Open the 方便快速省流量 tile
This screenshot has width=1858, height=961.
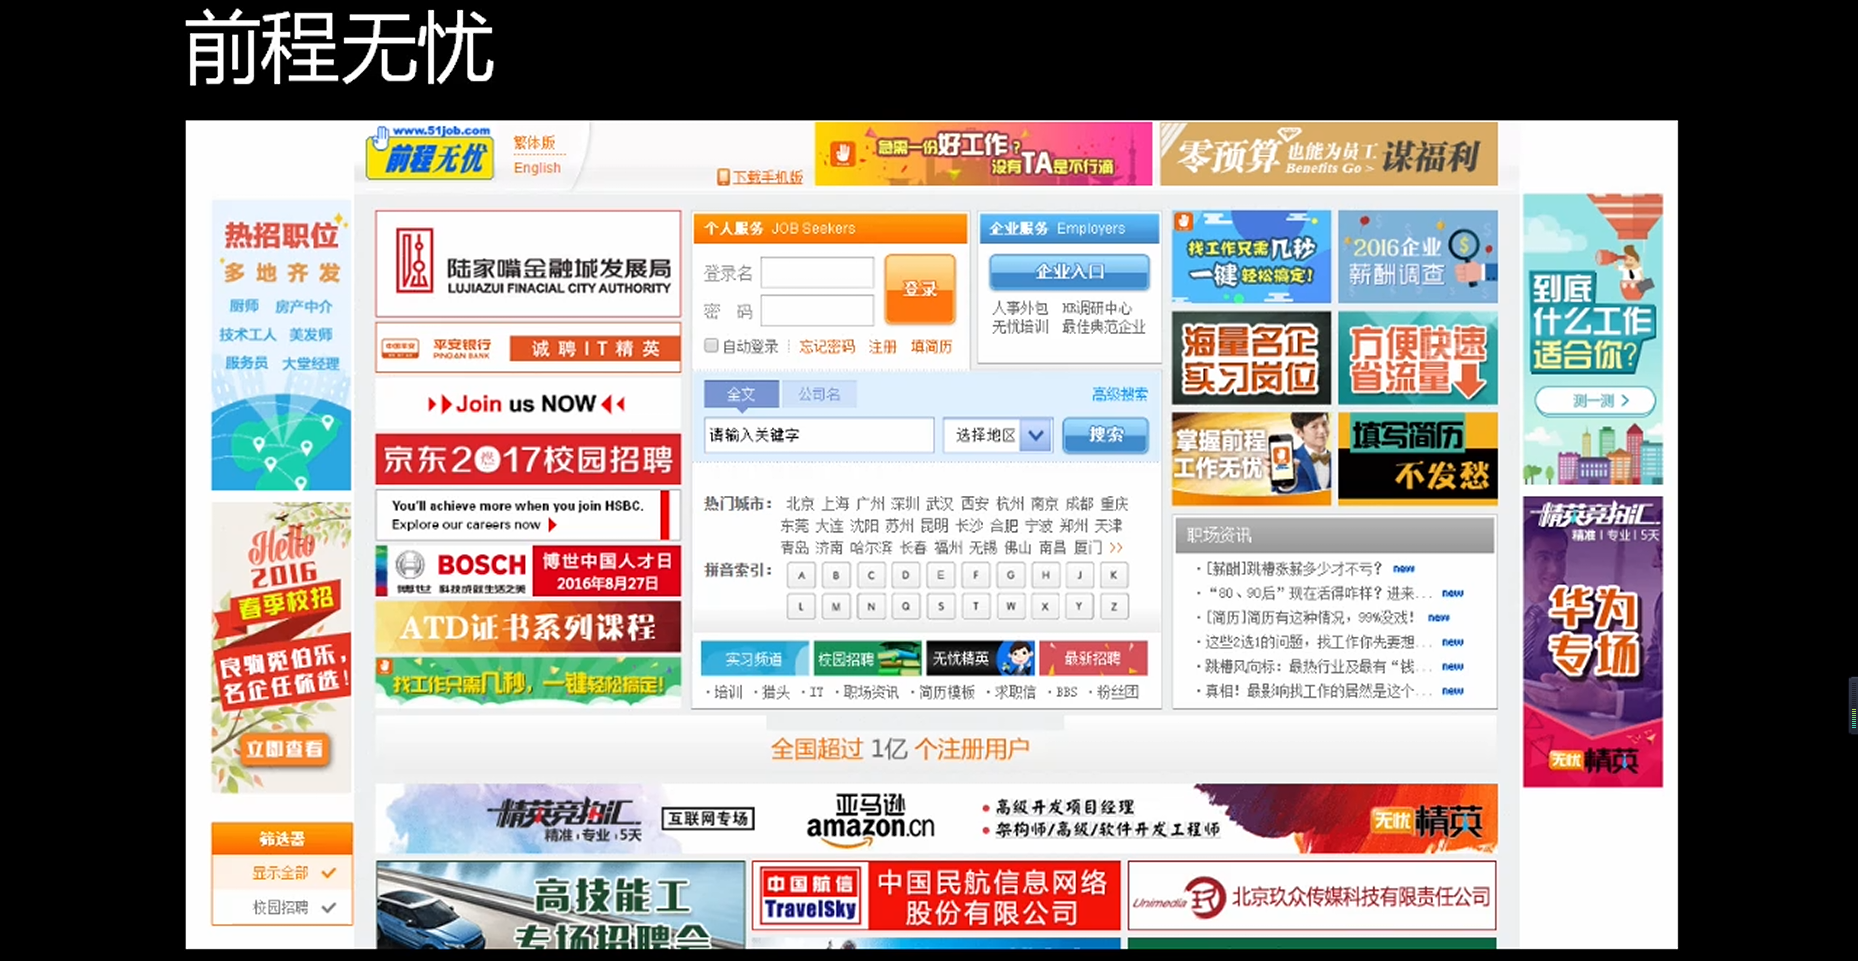pyautogui.click(x=1418, y=358)
